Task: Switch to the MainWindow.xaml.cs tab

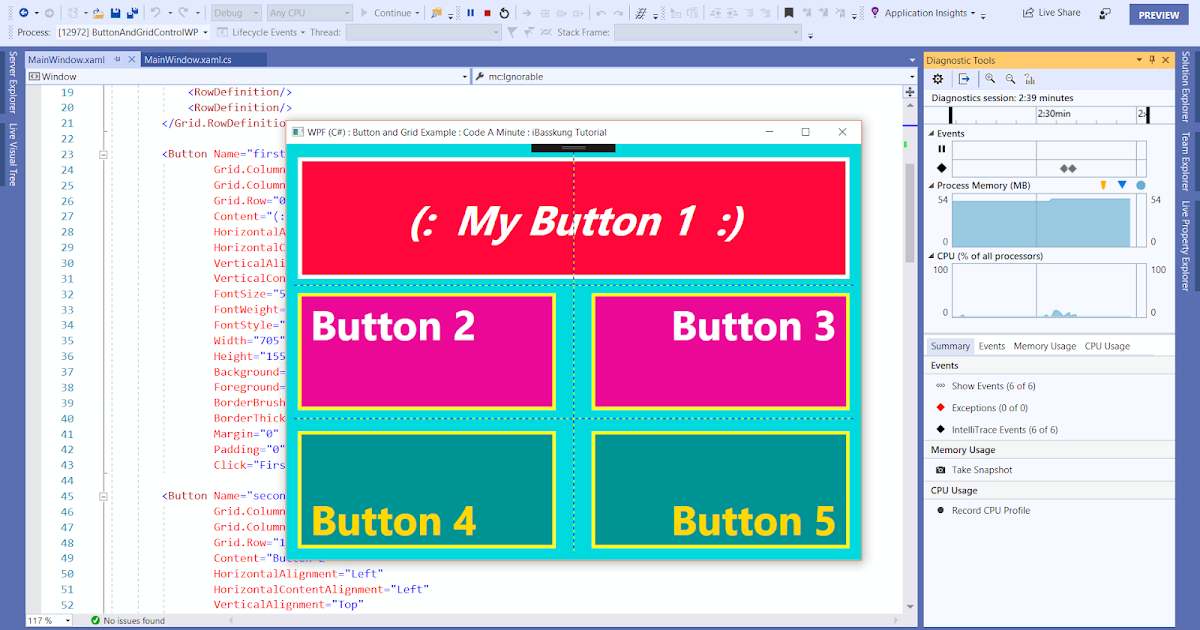Action: [201, 59]
